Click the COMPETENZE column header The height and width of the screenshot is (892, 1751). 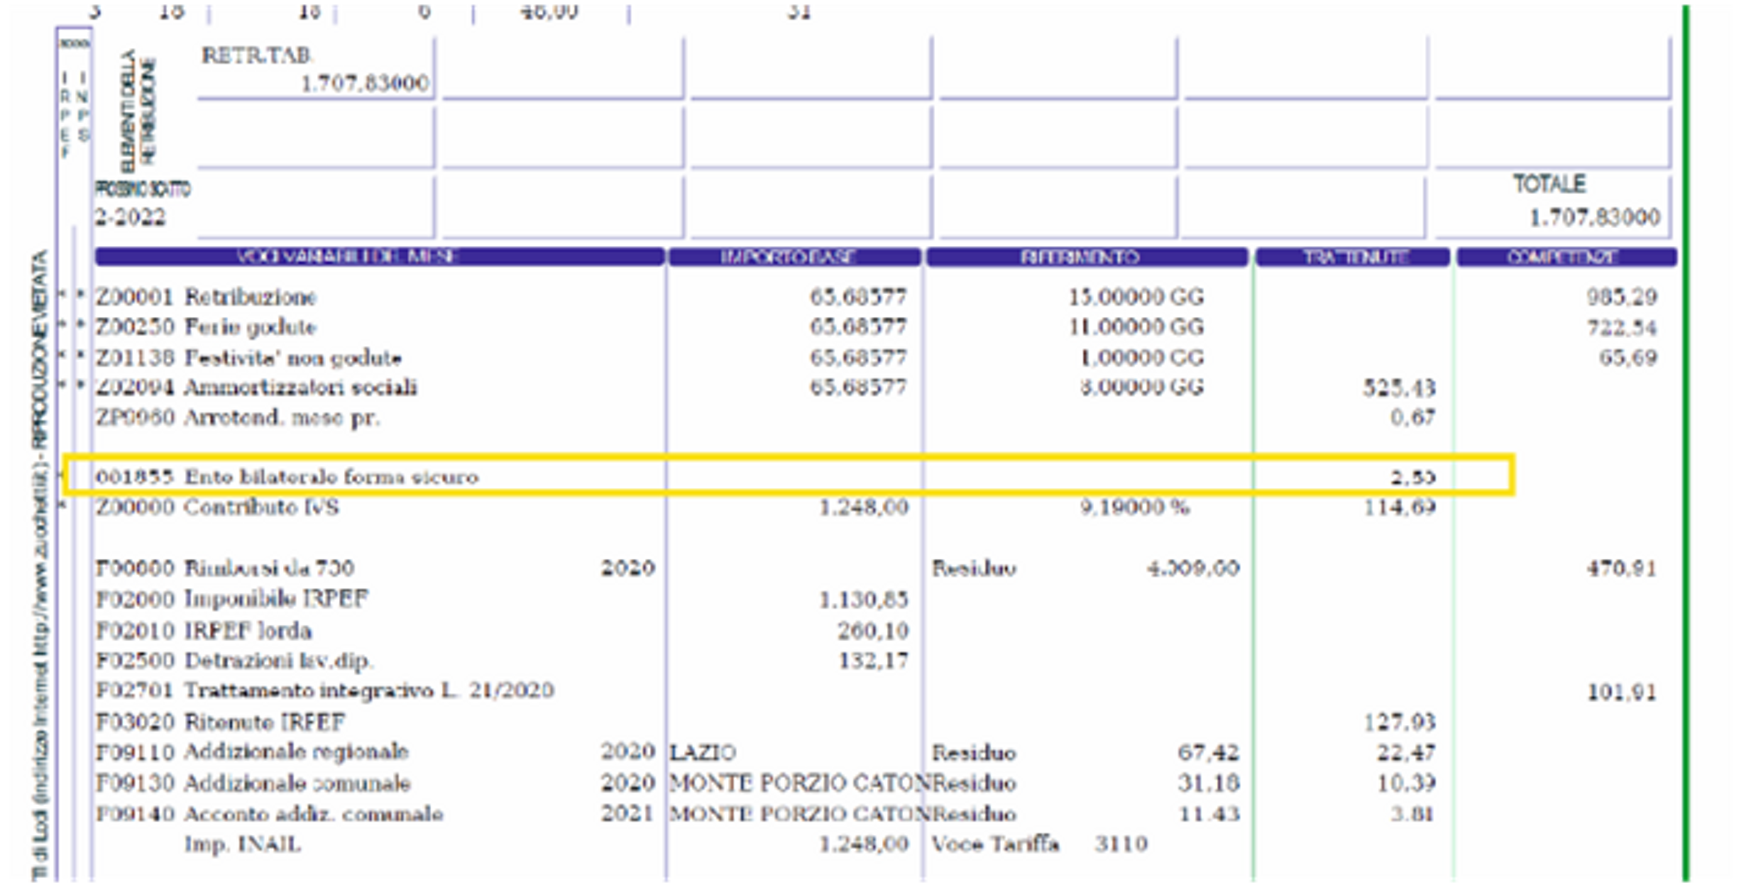pyautogui.click(x=1566, y=257)
